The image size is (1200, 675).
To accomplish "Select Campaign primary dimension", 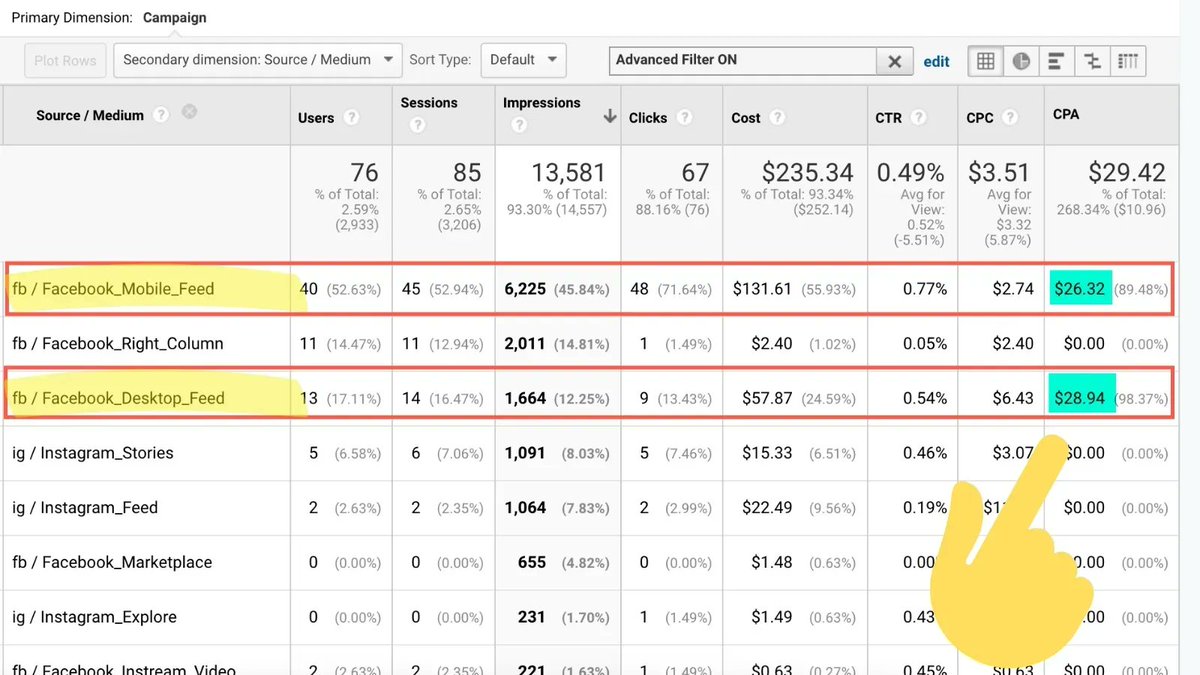I will click(x=175, y=18).
